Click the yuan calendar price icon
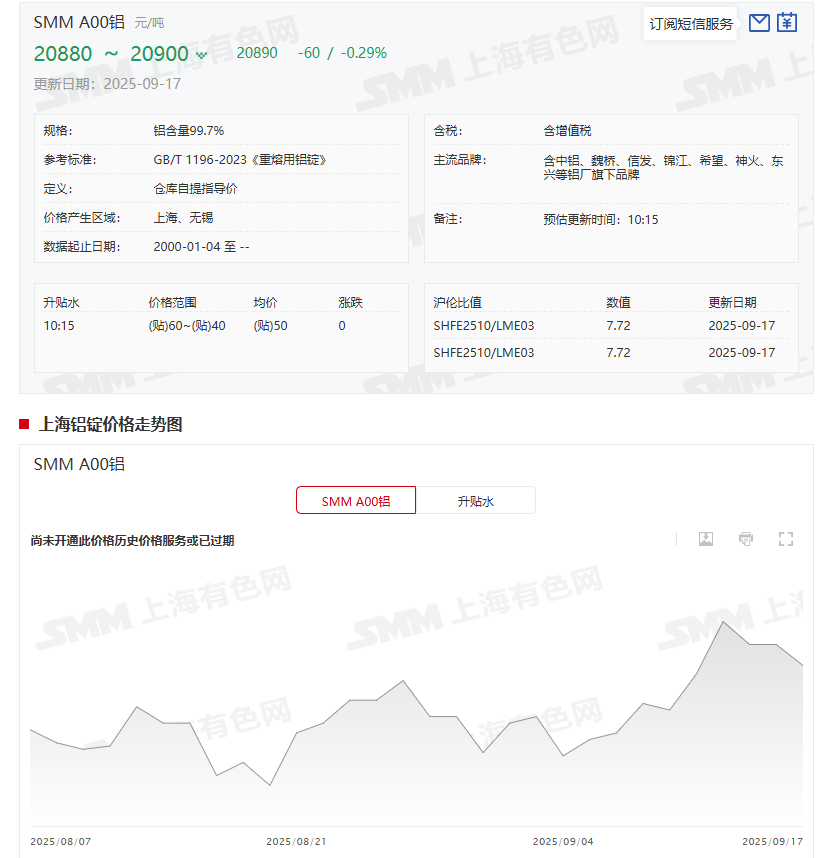 pyautogui.click(x=786, y=22)
